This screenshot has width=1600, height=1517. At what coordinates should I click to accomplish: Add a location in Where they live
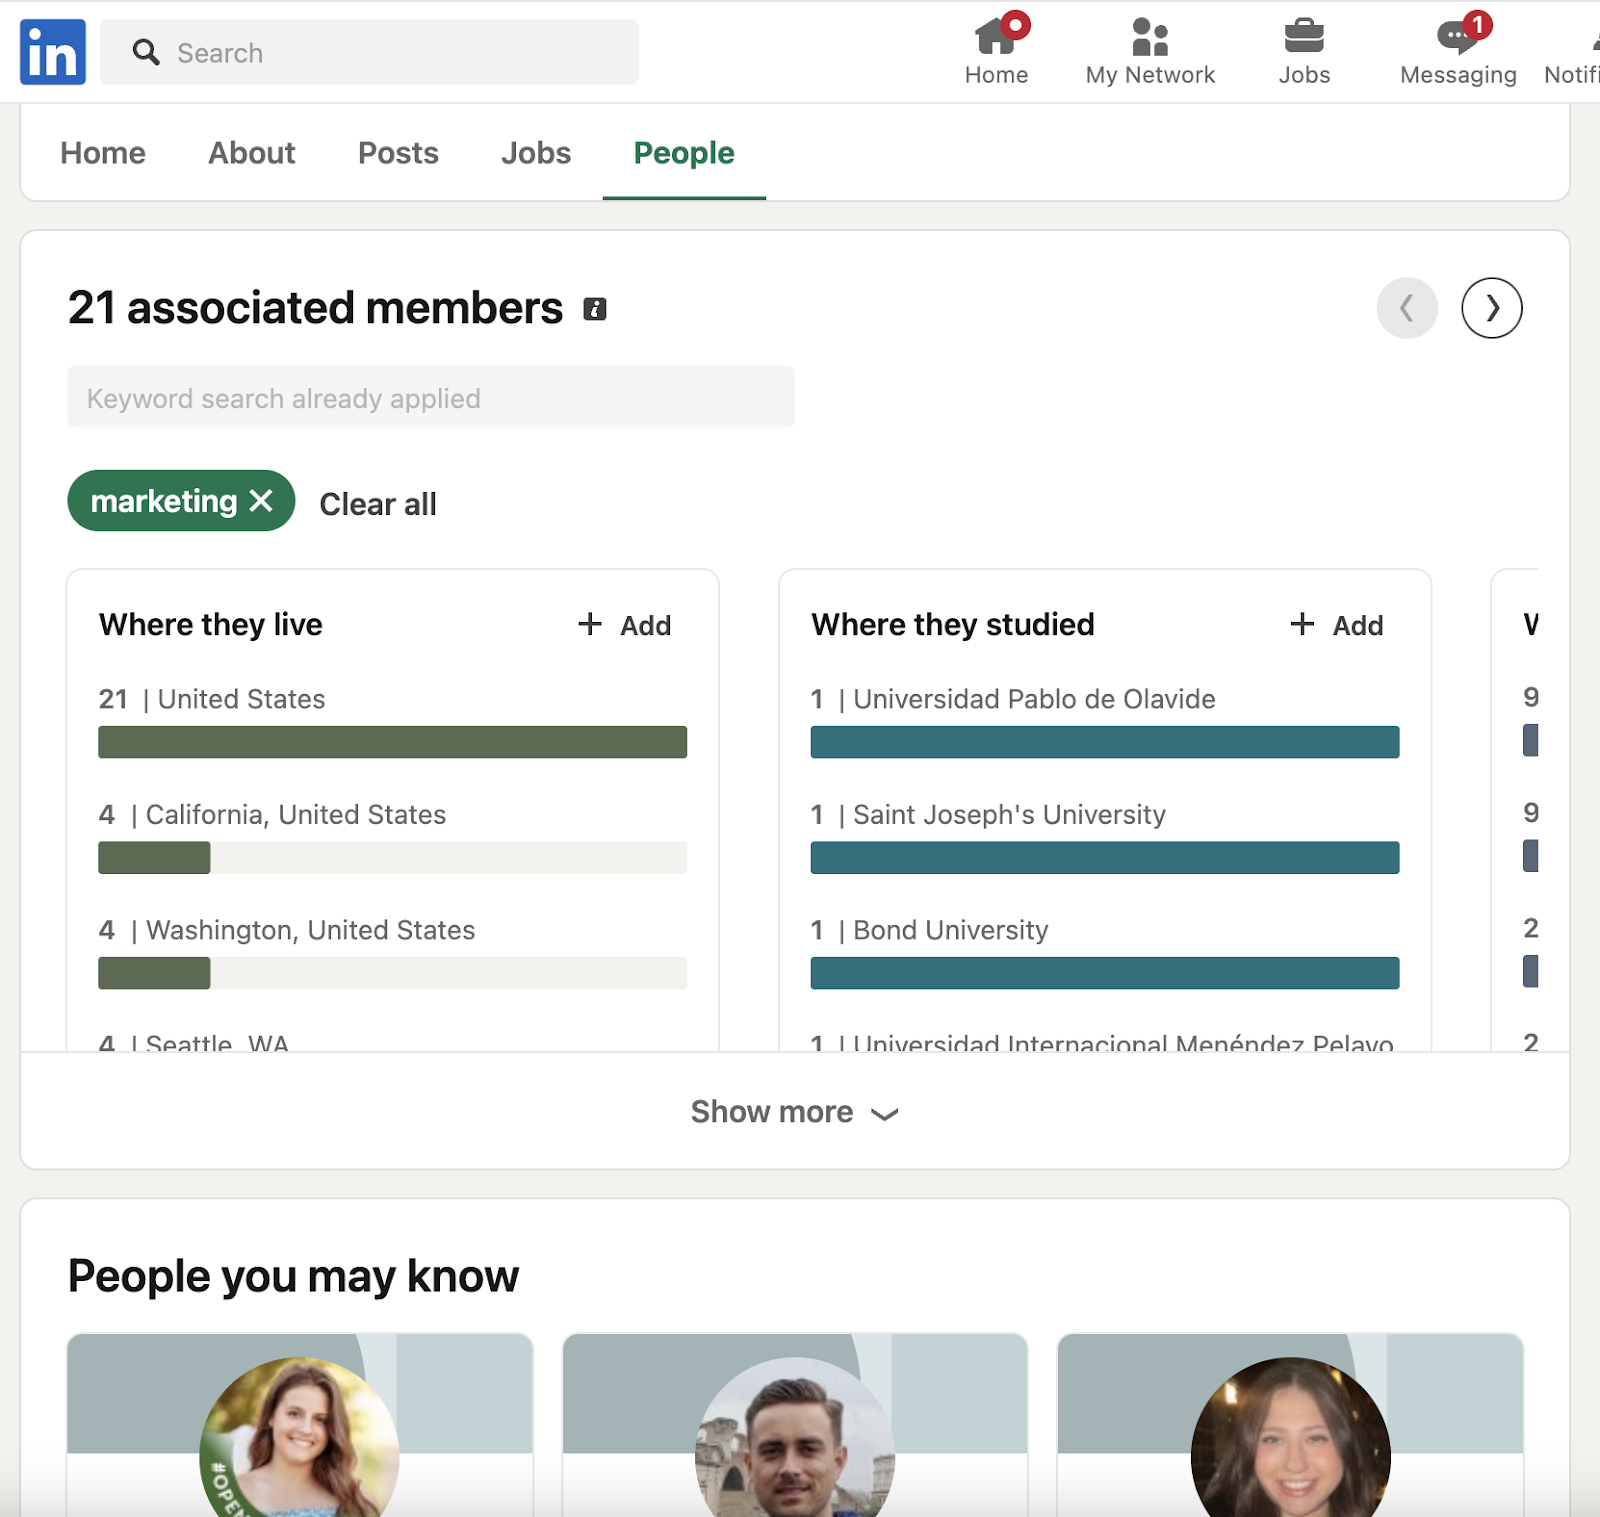(625, 625)
